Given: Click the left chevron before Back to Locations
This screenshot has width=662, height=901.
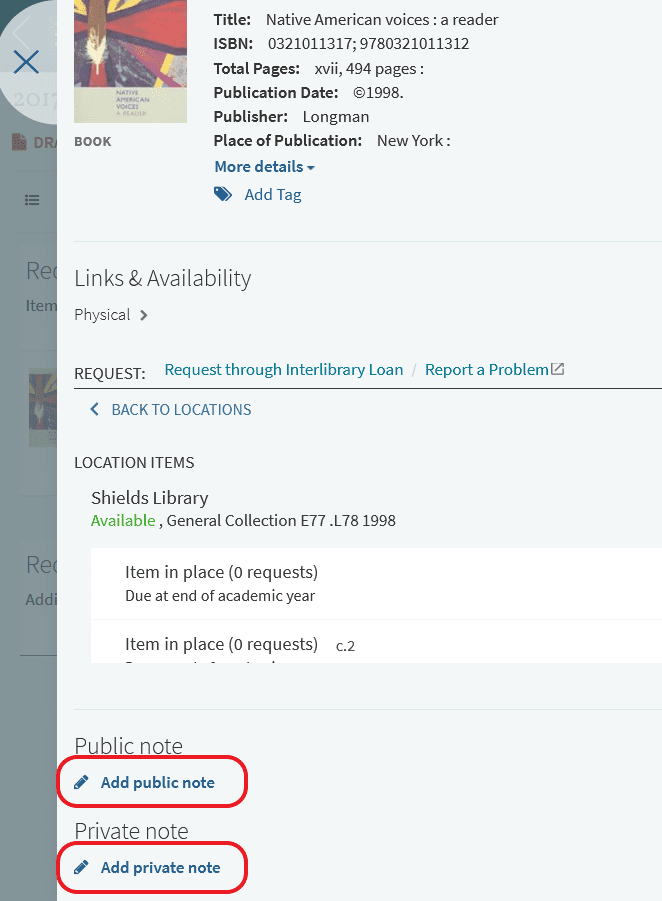Looking at the screenshot, I should [x=95, y=409].
